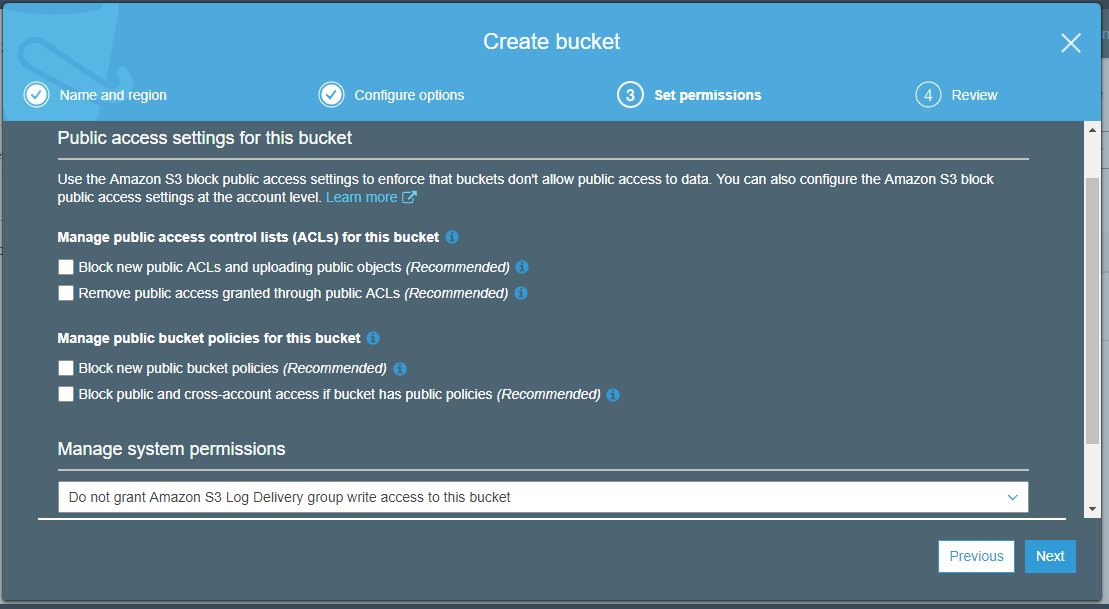The image size is (1109, 609).
Task: Show info for Remove public access through ACLs
Action: tap(521, 293)
